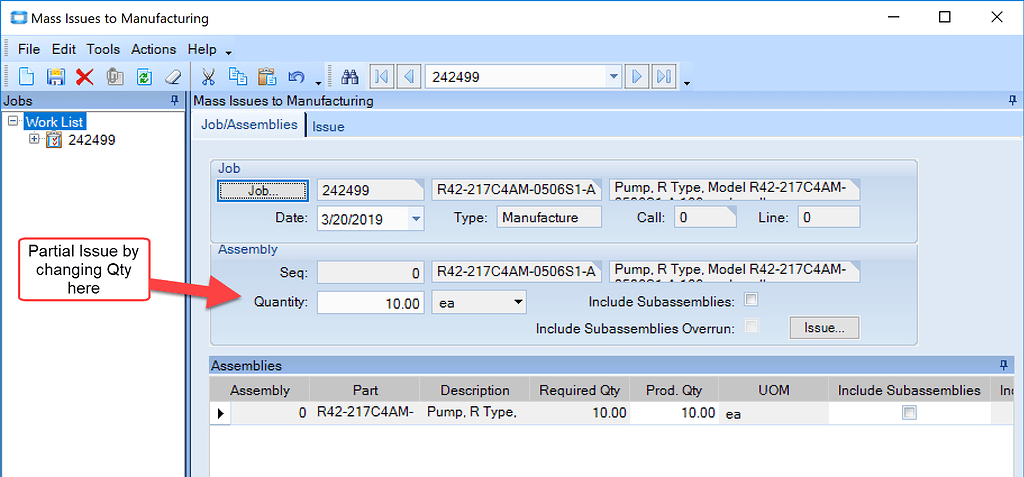
Task: Open the Date 3/20/2019 calendar dropdown
Action: pos(415,218)
